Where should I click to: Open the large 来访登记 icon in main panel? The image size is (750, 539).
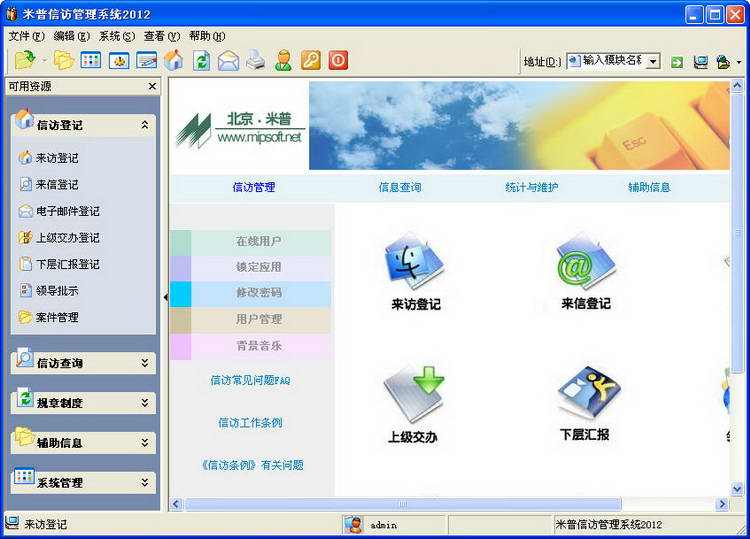[415, 271]
